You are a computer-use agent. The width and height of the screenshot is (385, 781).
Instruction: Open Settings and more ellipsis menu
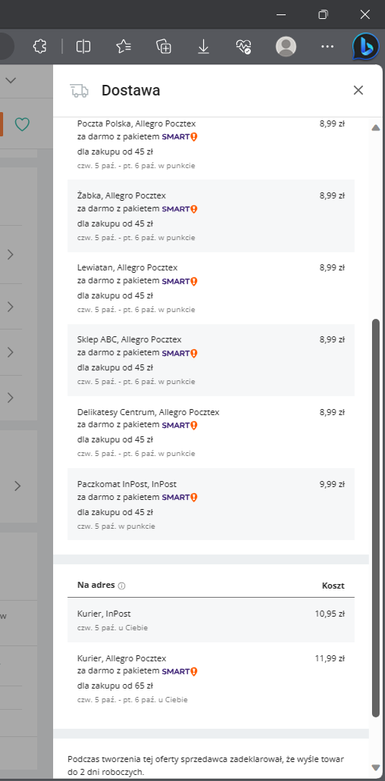[327, 47]
